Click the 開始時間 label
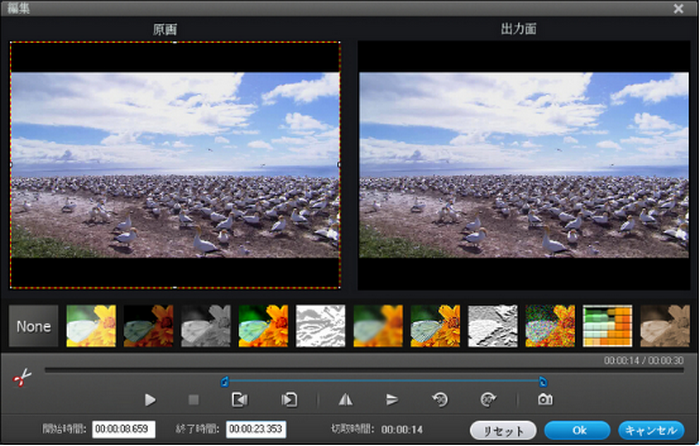This screenshot has height=446, width=700. click(64, 429)
